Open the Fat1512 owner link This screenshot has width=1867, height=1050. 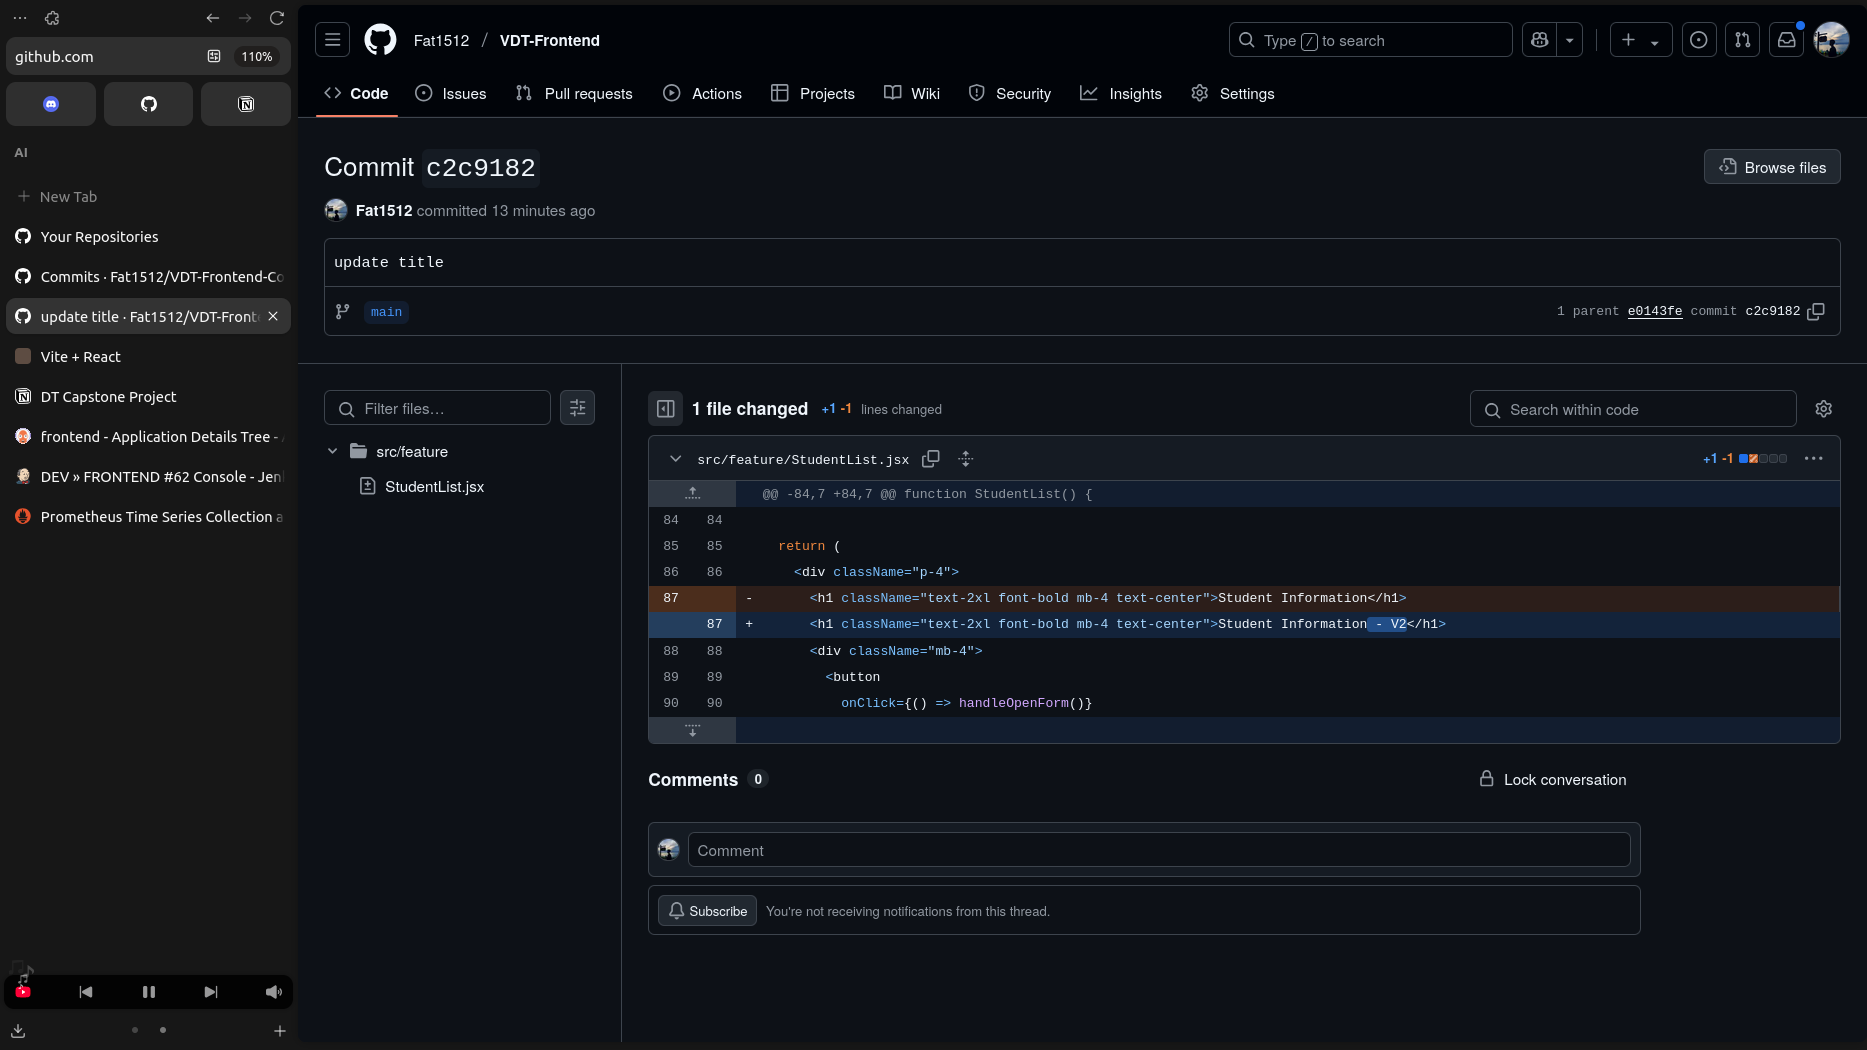pos(441,40)
